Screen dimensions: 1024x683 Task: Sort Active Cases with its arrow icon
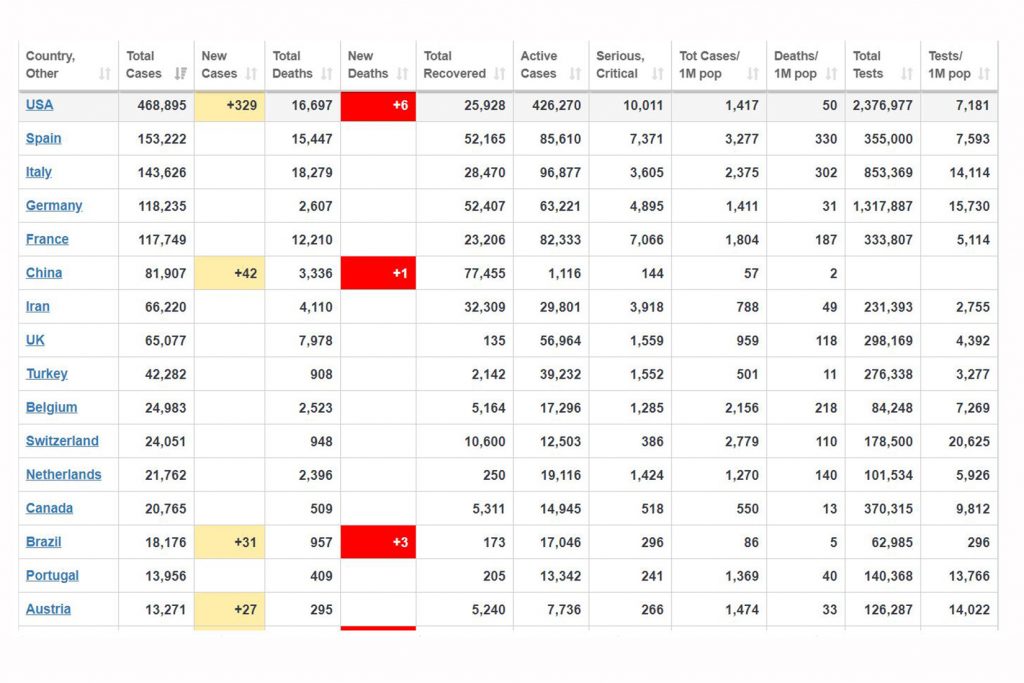(x=575, y=74)
